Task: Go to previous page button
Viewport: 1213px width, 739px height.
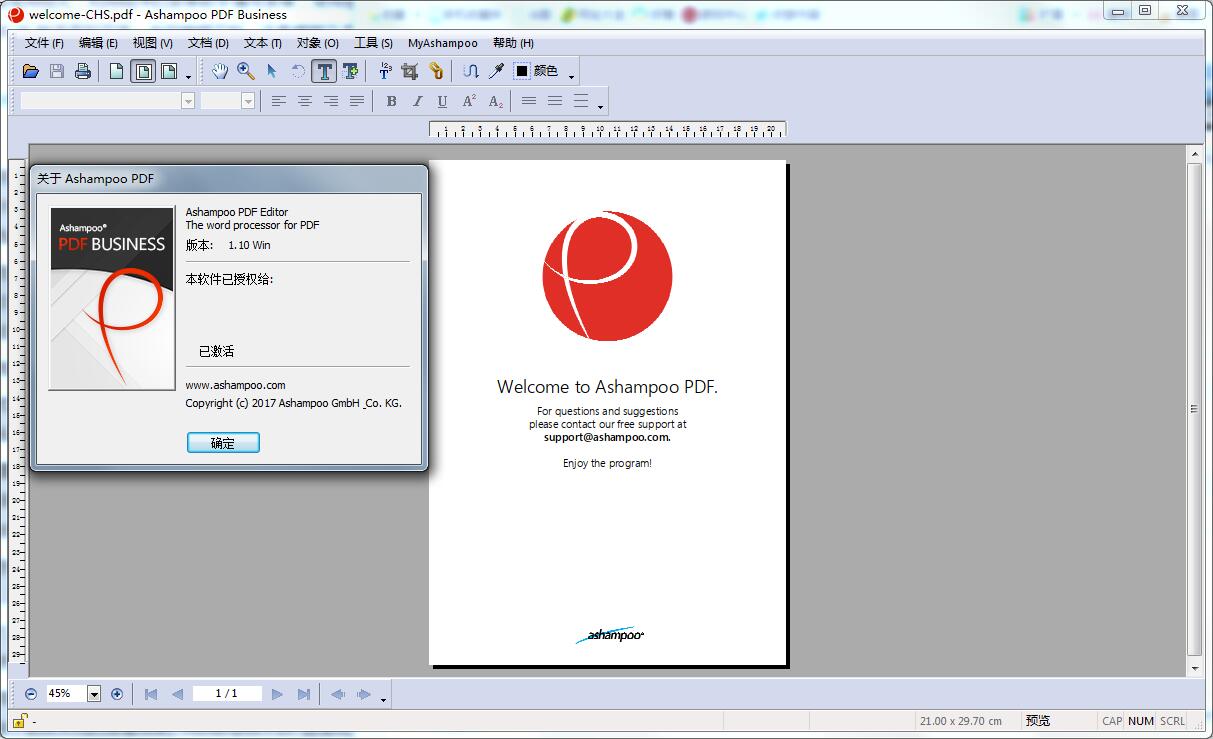Action: [177, 693]
